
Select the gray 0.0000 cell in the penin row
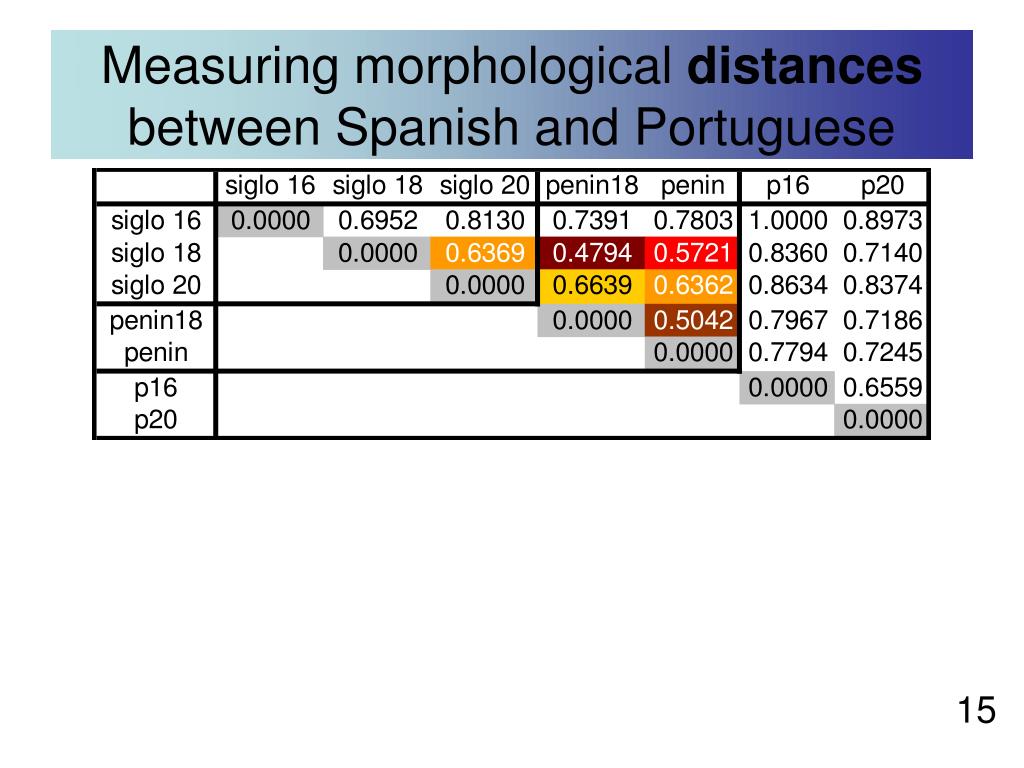click(691, 353)
